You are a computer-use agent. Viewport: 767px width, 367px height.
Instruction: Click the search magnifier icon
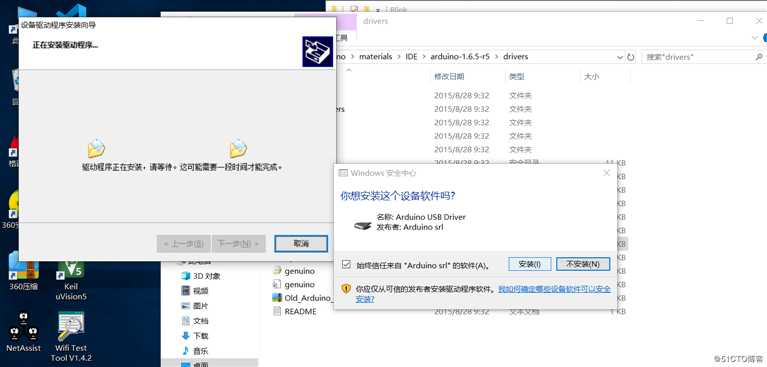pos(759,57)
